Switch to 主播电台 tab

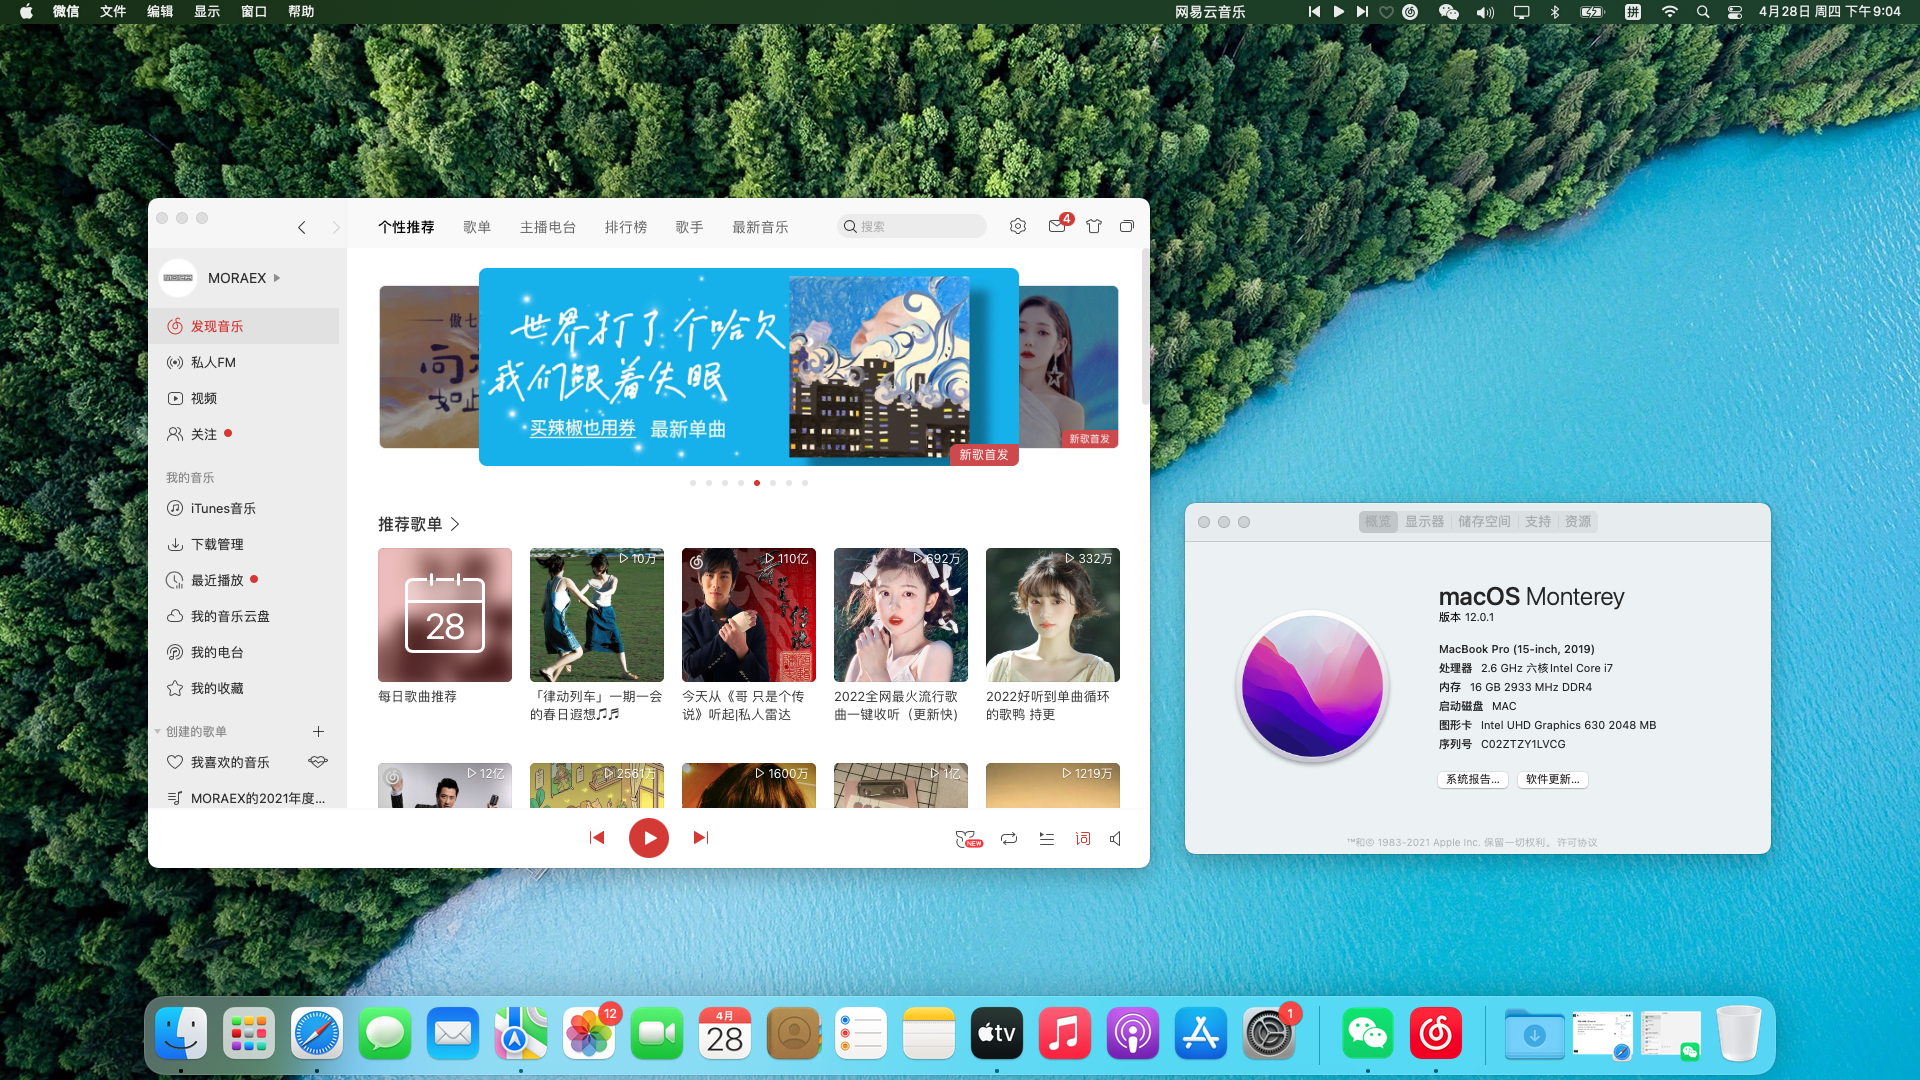(x=548, y=227)
